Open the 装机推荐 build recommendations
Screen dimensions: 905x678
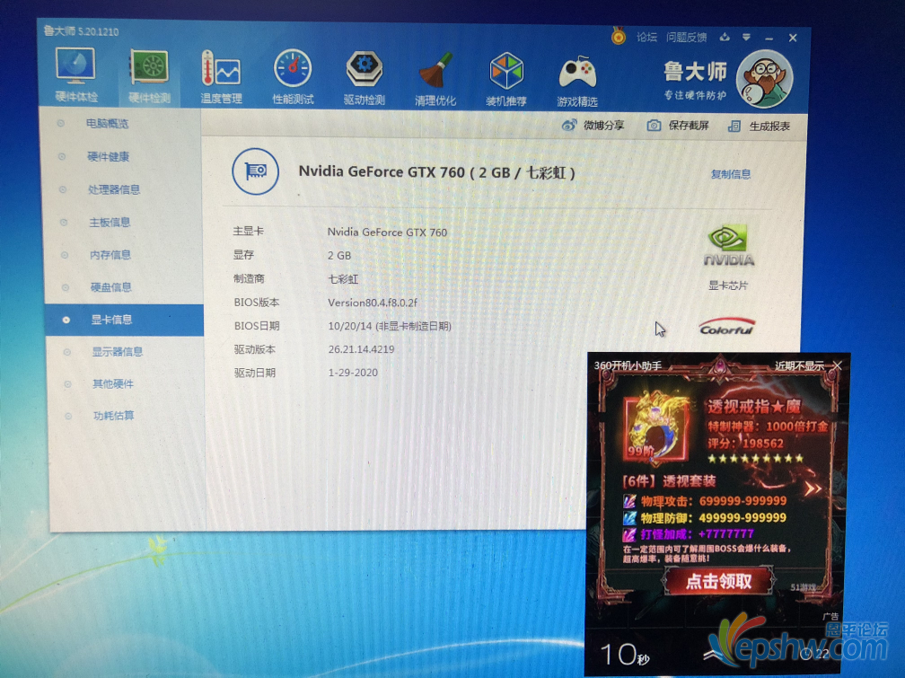click(x=506, y=80)
